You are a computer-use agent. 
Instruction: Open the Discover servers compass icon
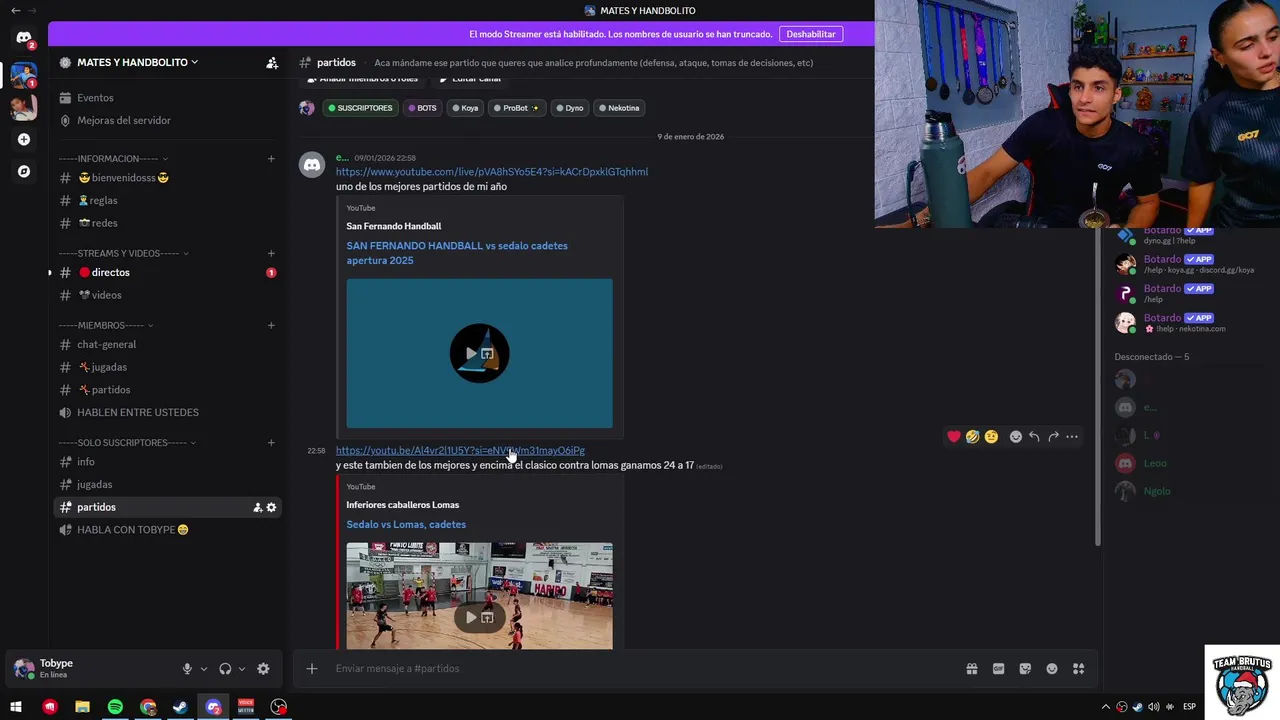coord(24,171)
